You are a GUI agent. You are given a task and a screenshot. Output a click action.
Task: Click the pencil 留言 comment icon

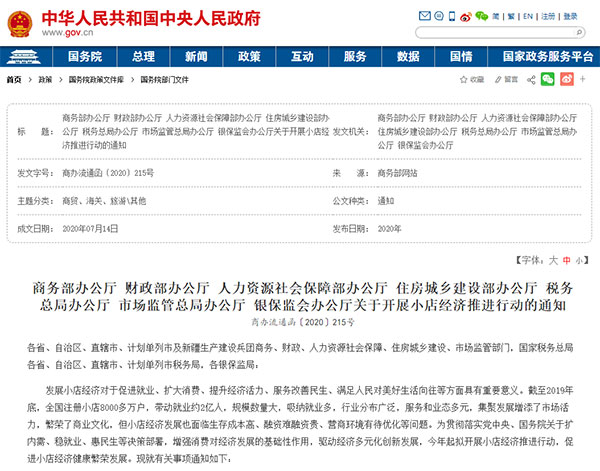pyautogui.click(x=506, y=80)
